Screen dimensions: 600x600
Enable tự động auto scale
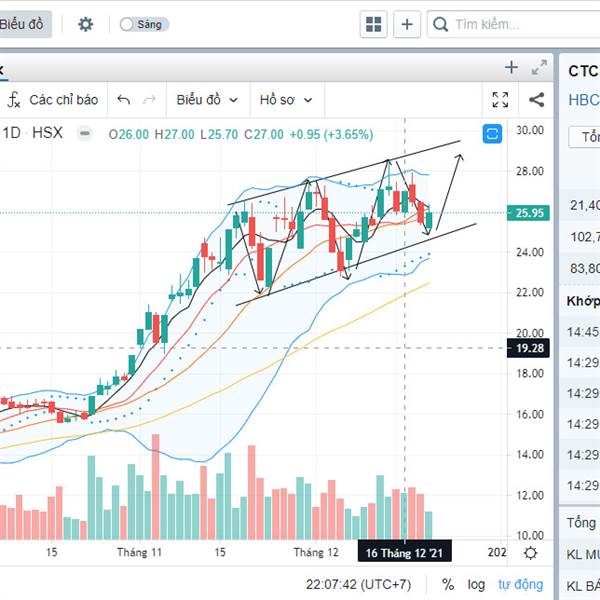(x=521, y=584)
